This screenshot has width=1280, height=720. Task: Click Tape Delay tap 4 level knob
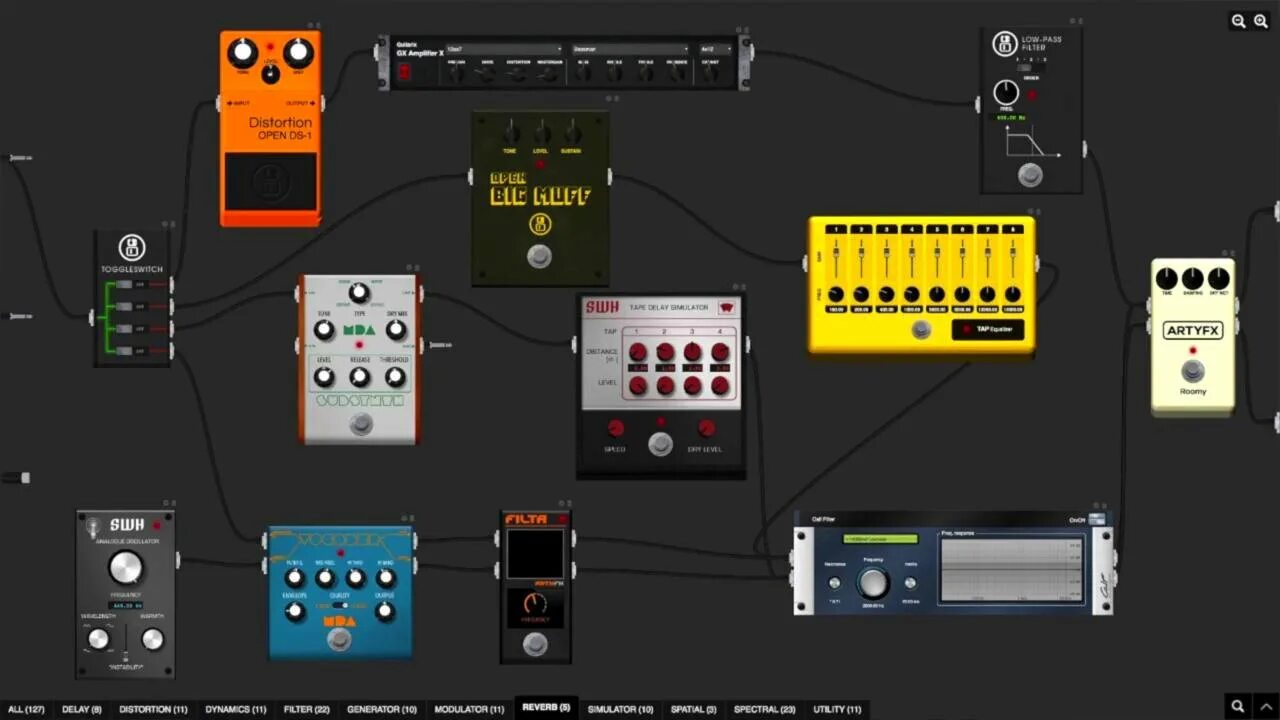point(719,385)
